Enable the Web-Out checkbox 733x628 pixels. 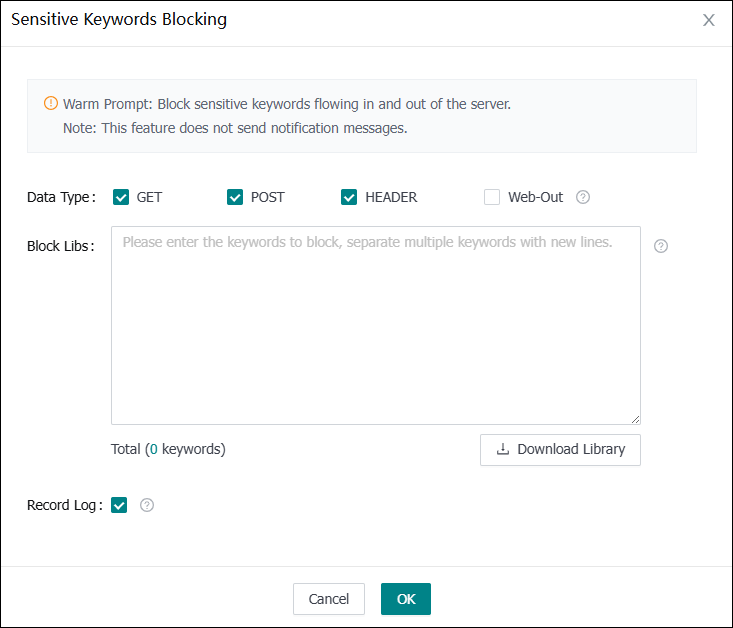(492, 197)
